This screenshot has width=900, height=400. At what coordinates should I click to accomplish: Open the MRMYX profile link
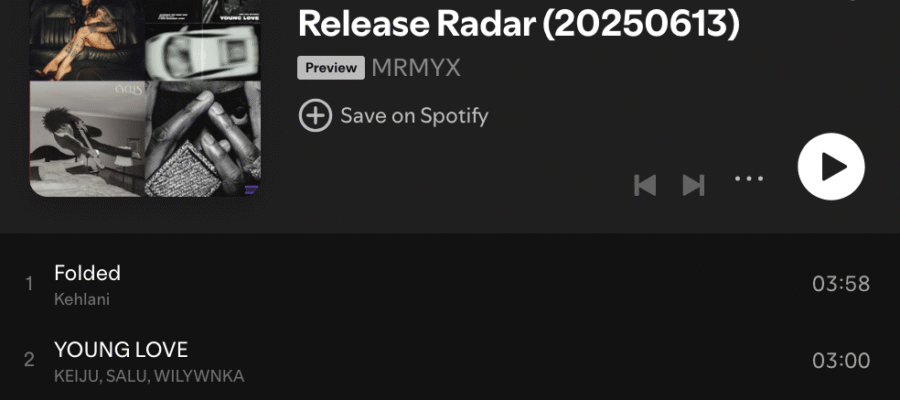(416, 68)
